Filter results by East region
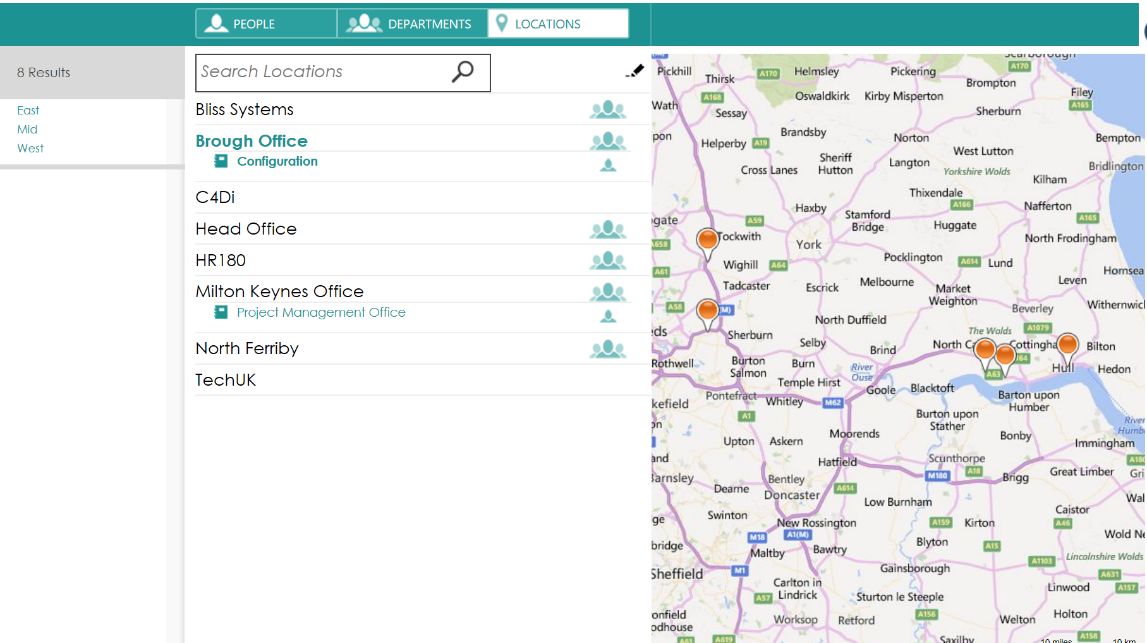The width and height of the screenshot is (1147, 643). [28, 110]
